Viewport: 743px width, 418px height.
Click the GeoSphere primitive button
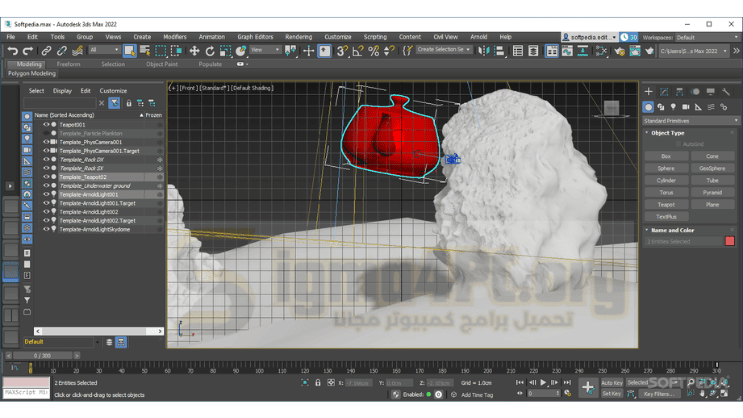712,168
